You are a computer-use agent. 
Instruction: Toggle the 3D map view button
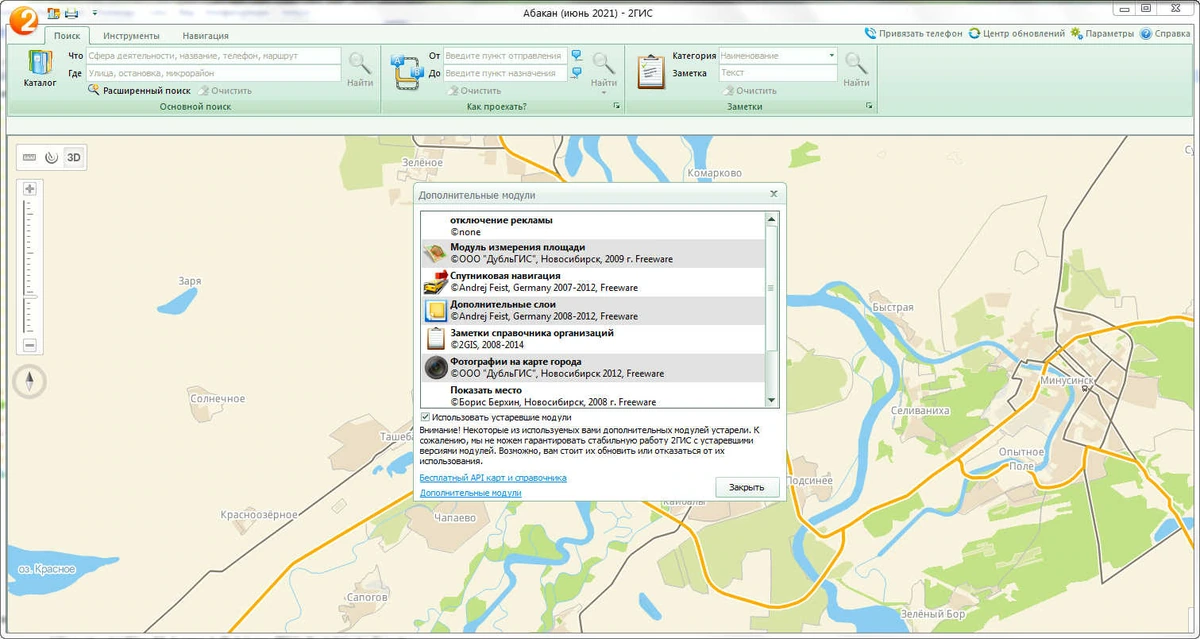tap(74, 157)
